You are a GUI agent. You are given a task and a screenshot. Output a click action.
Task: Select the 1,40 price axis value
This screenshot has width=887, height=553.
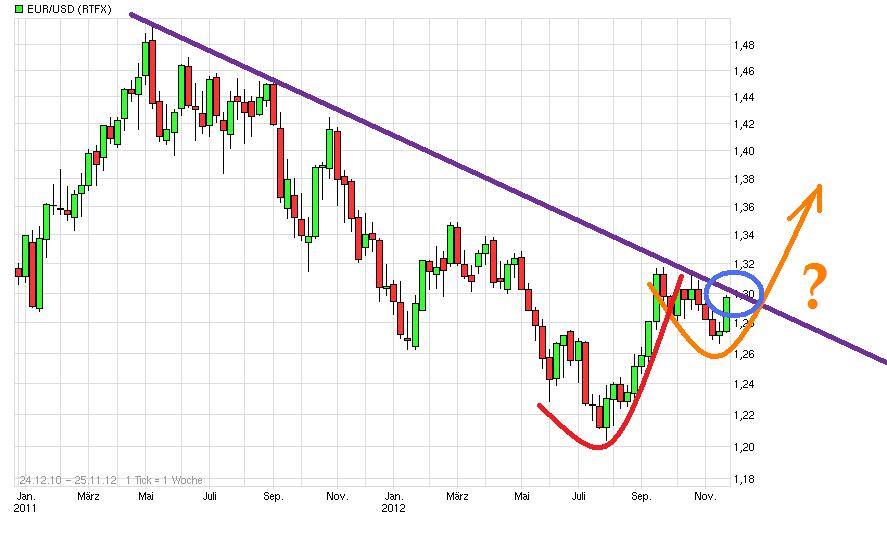click(x=744, y=151)
